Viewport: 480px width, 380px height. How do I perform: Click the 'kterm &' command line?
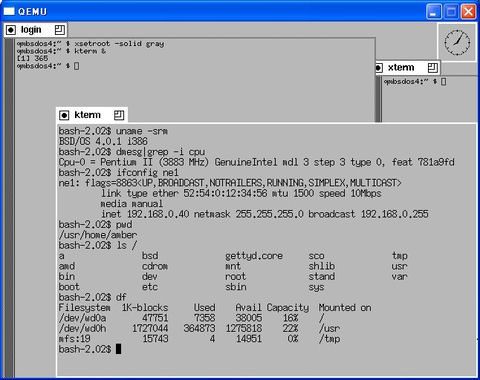(x=61, y=51)
